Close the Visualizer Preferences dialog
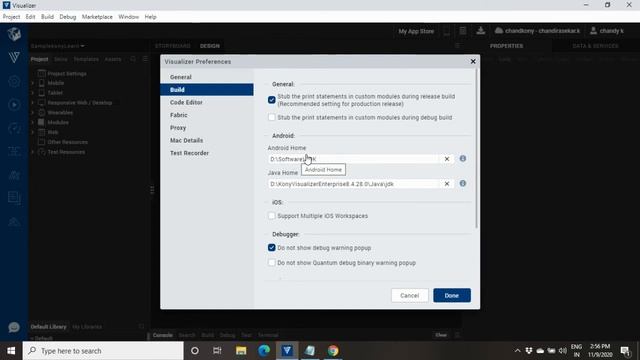This screenshot has height=360, width=640. pos(473,61)
